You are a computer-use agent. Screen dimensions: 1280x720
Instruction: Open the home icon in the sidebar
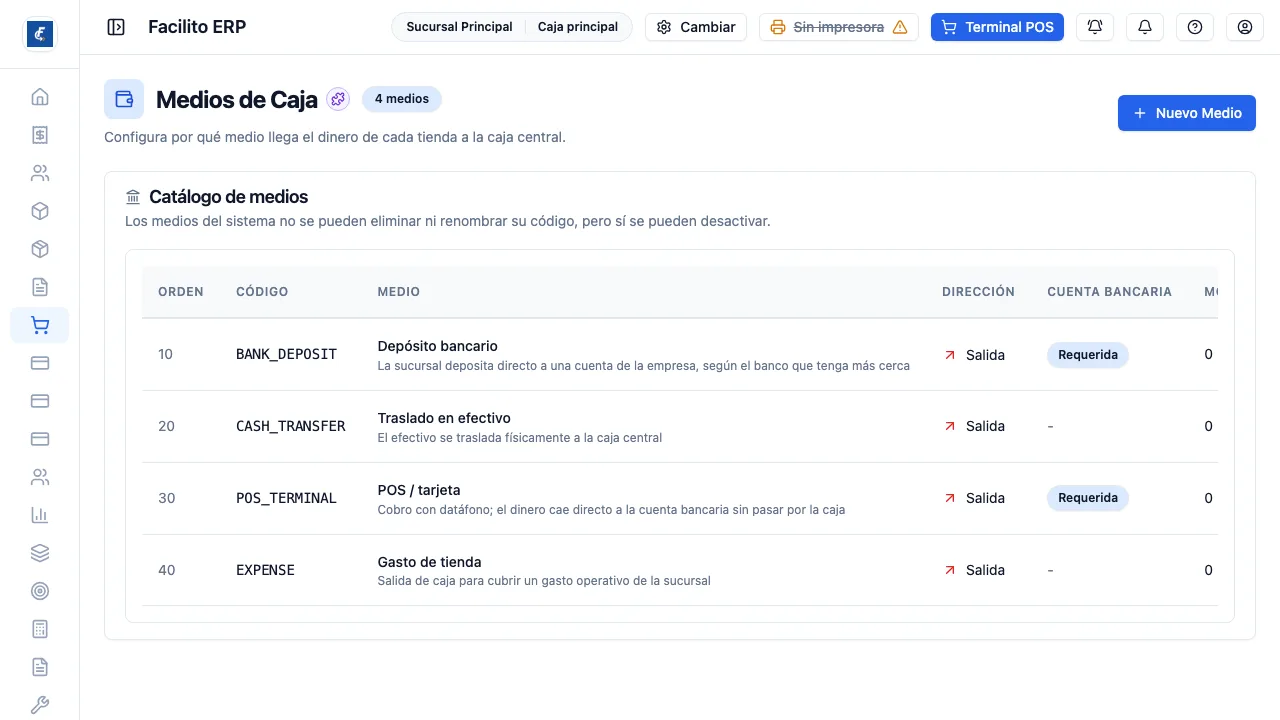[40, 97]
